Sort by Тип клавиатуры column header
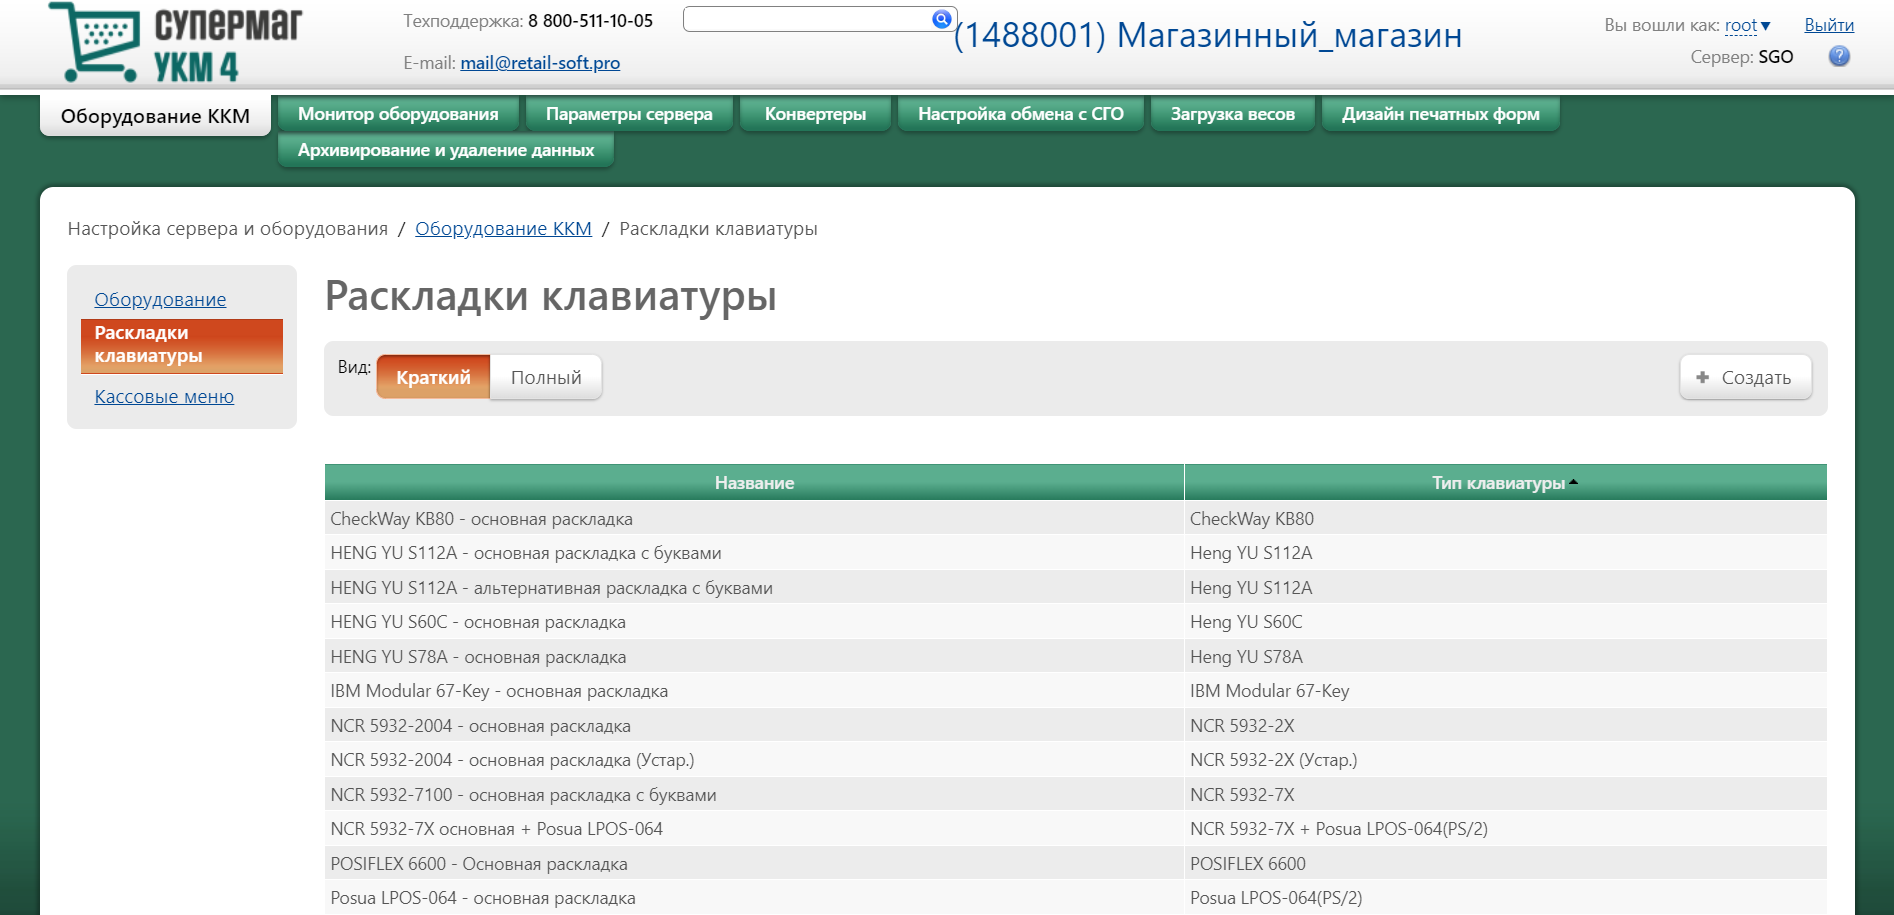 coord(1505,482)
